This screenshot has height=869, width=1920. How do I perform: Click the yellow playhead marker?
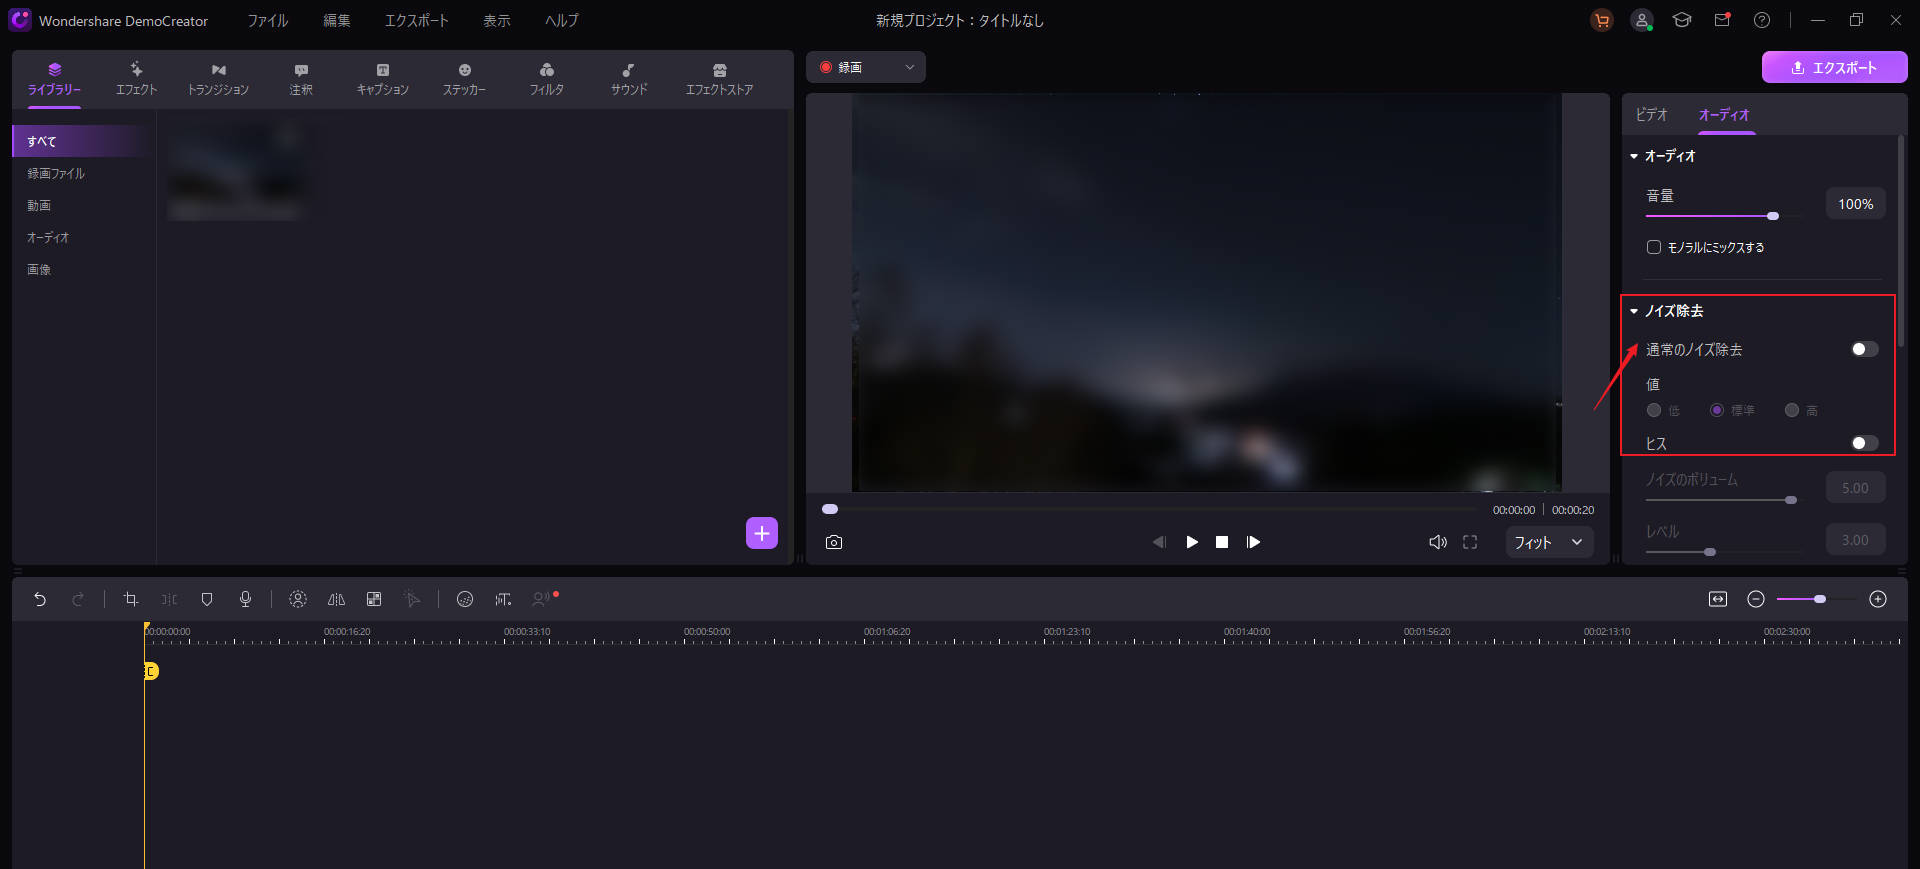150,671
